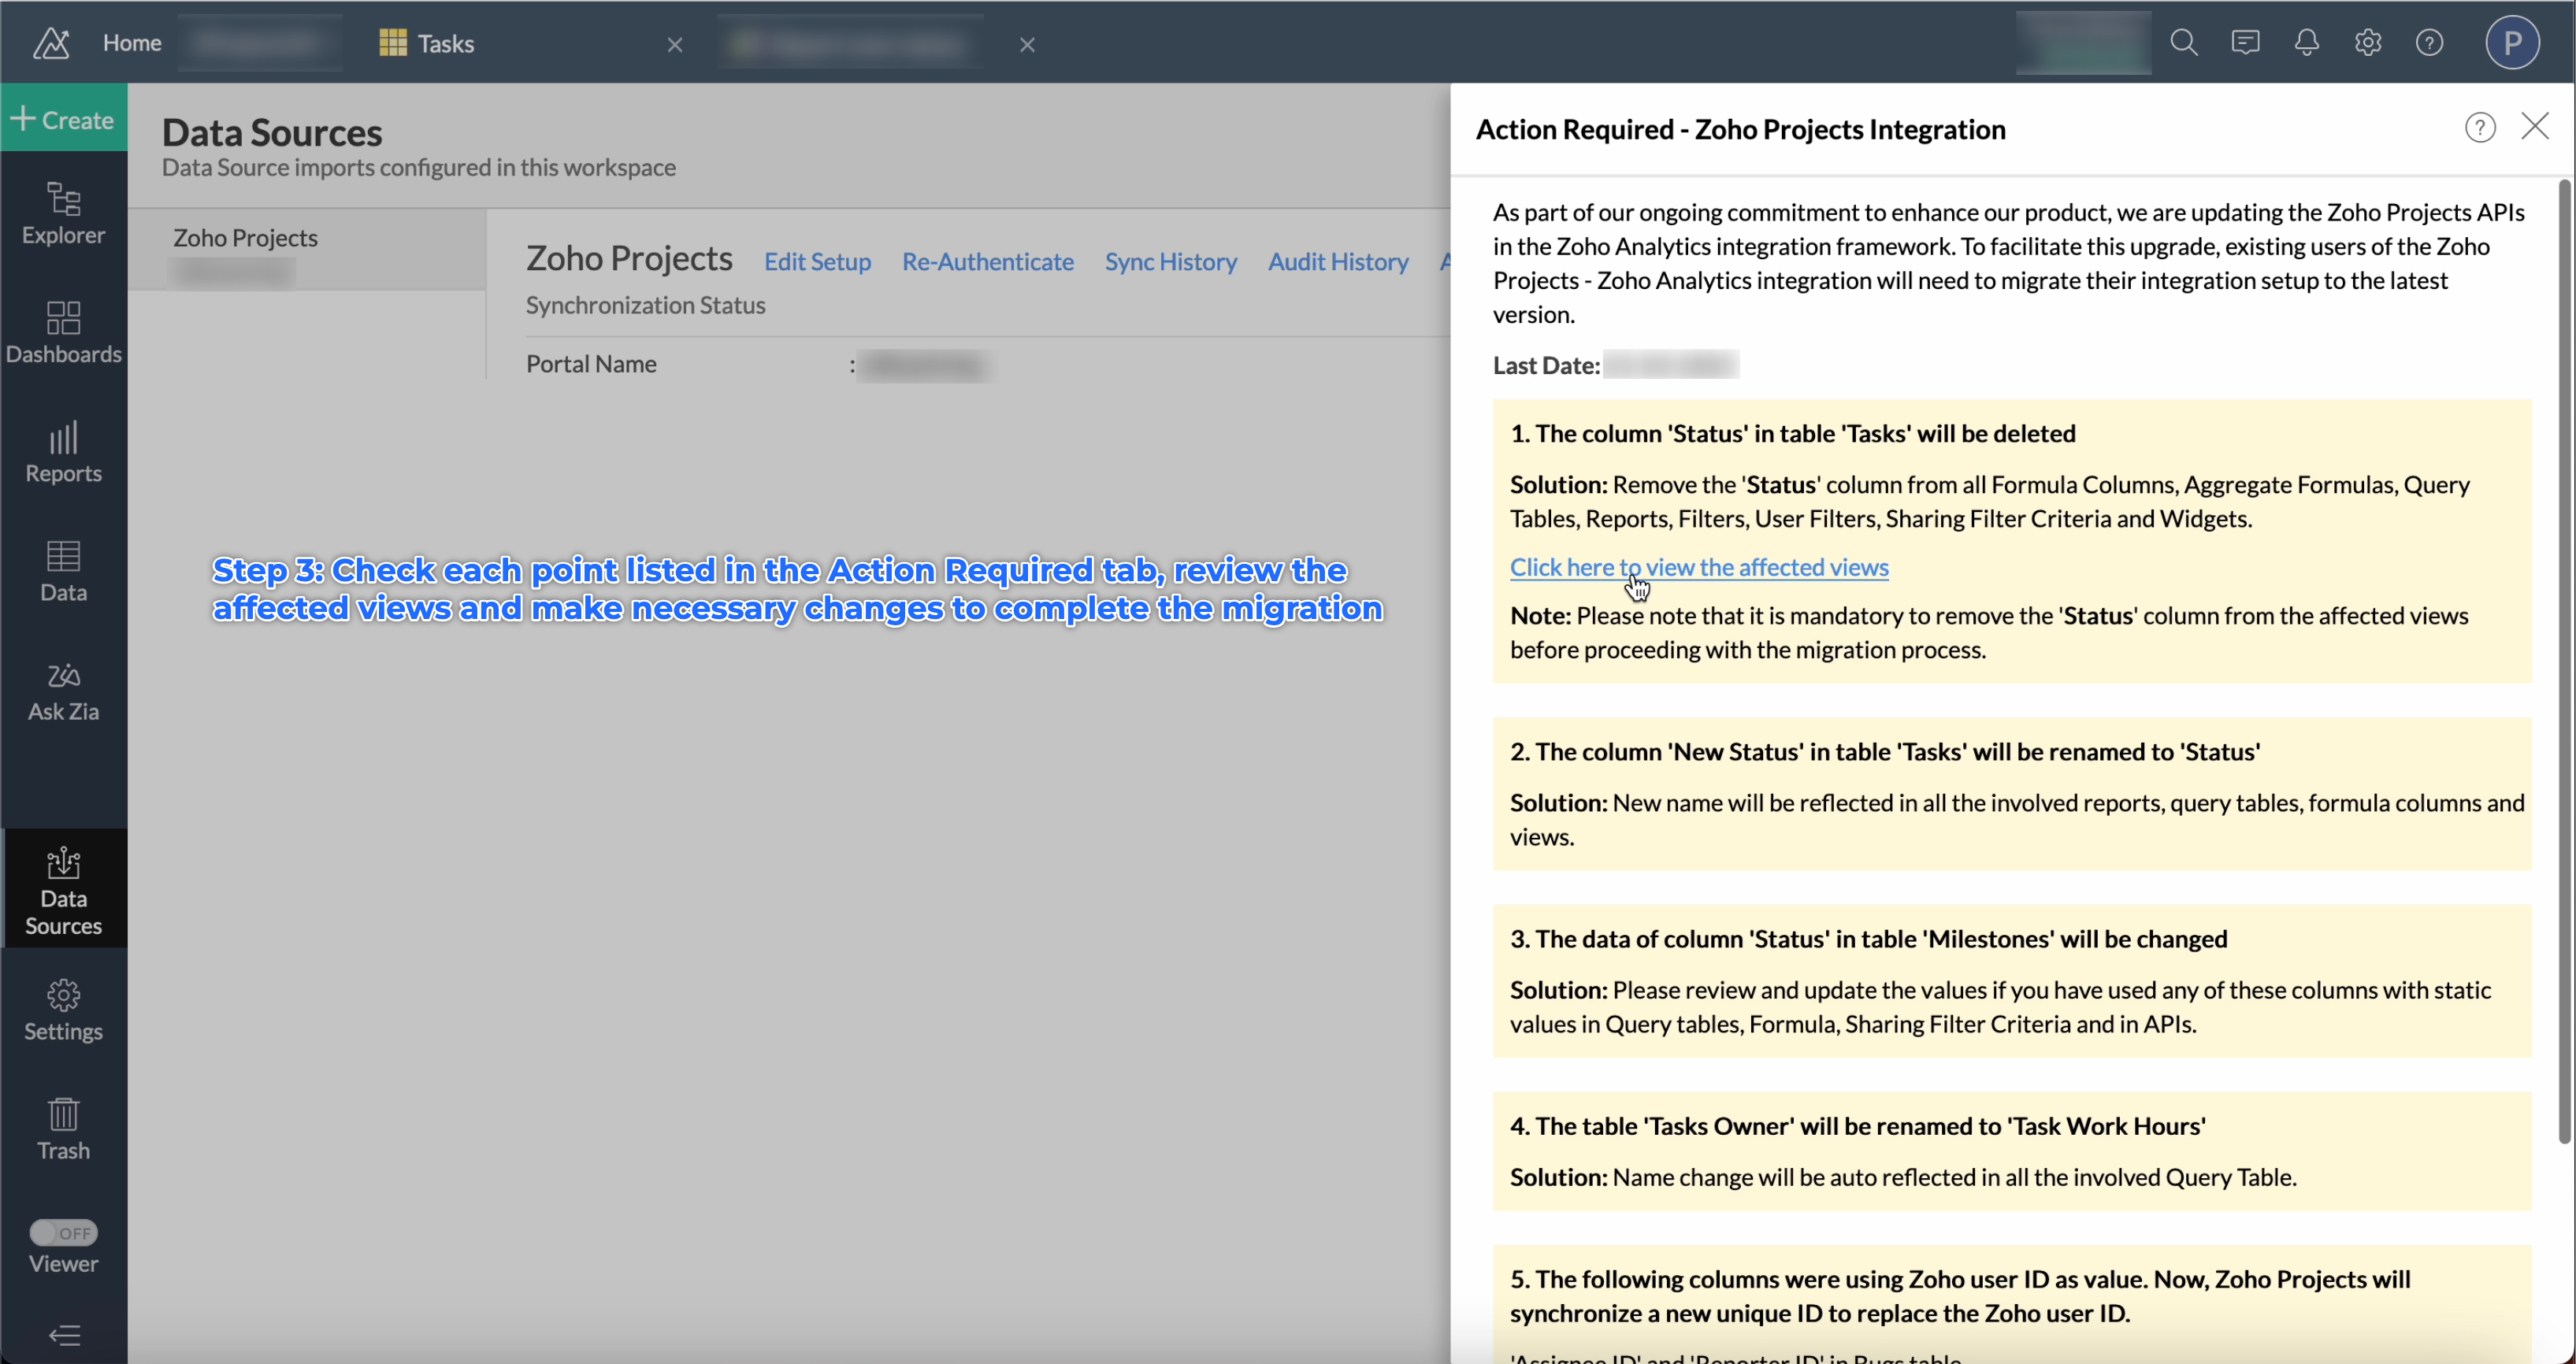Open the Trash sidebar icon

pyautogui.click(x=63, y=1128)
